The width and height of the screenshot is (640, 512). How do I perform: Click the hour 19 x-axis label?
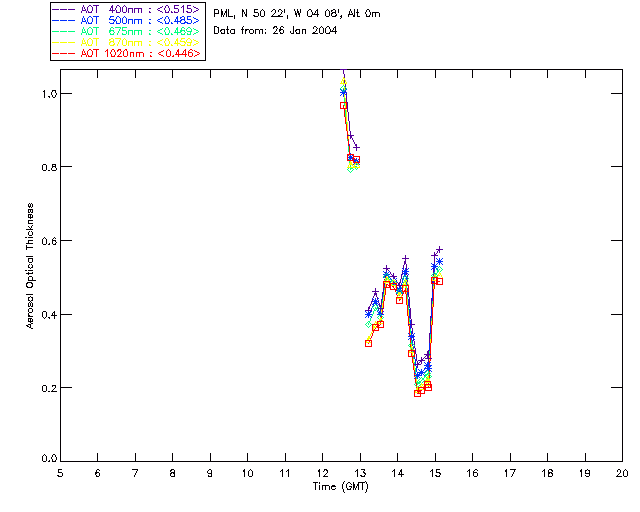(x=585, y=473)
